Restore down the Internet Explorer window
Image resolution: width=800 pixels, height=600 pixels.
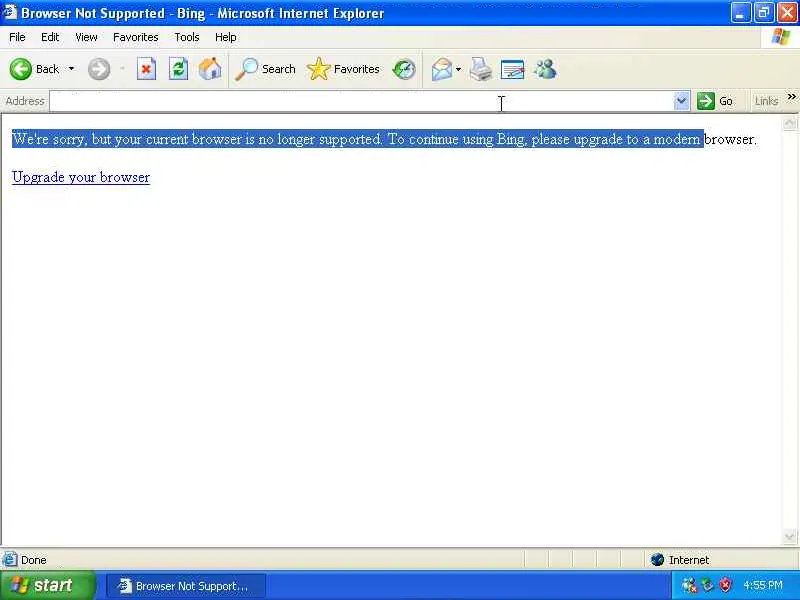tap(764, 13)
